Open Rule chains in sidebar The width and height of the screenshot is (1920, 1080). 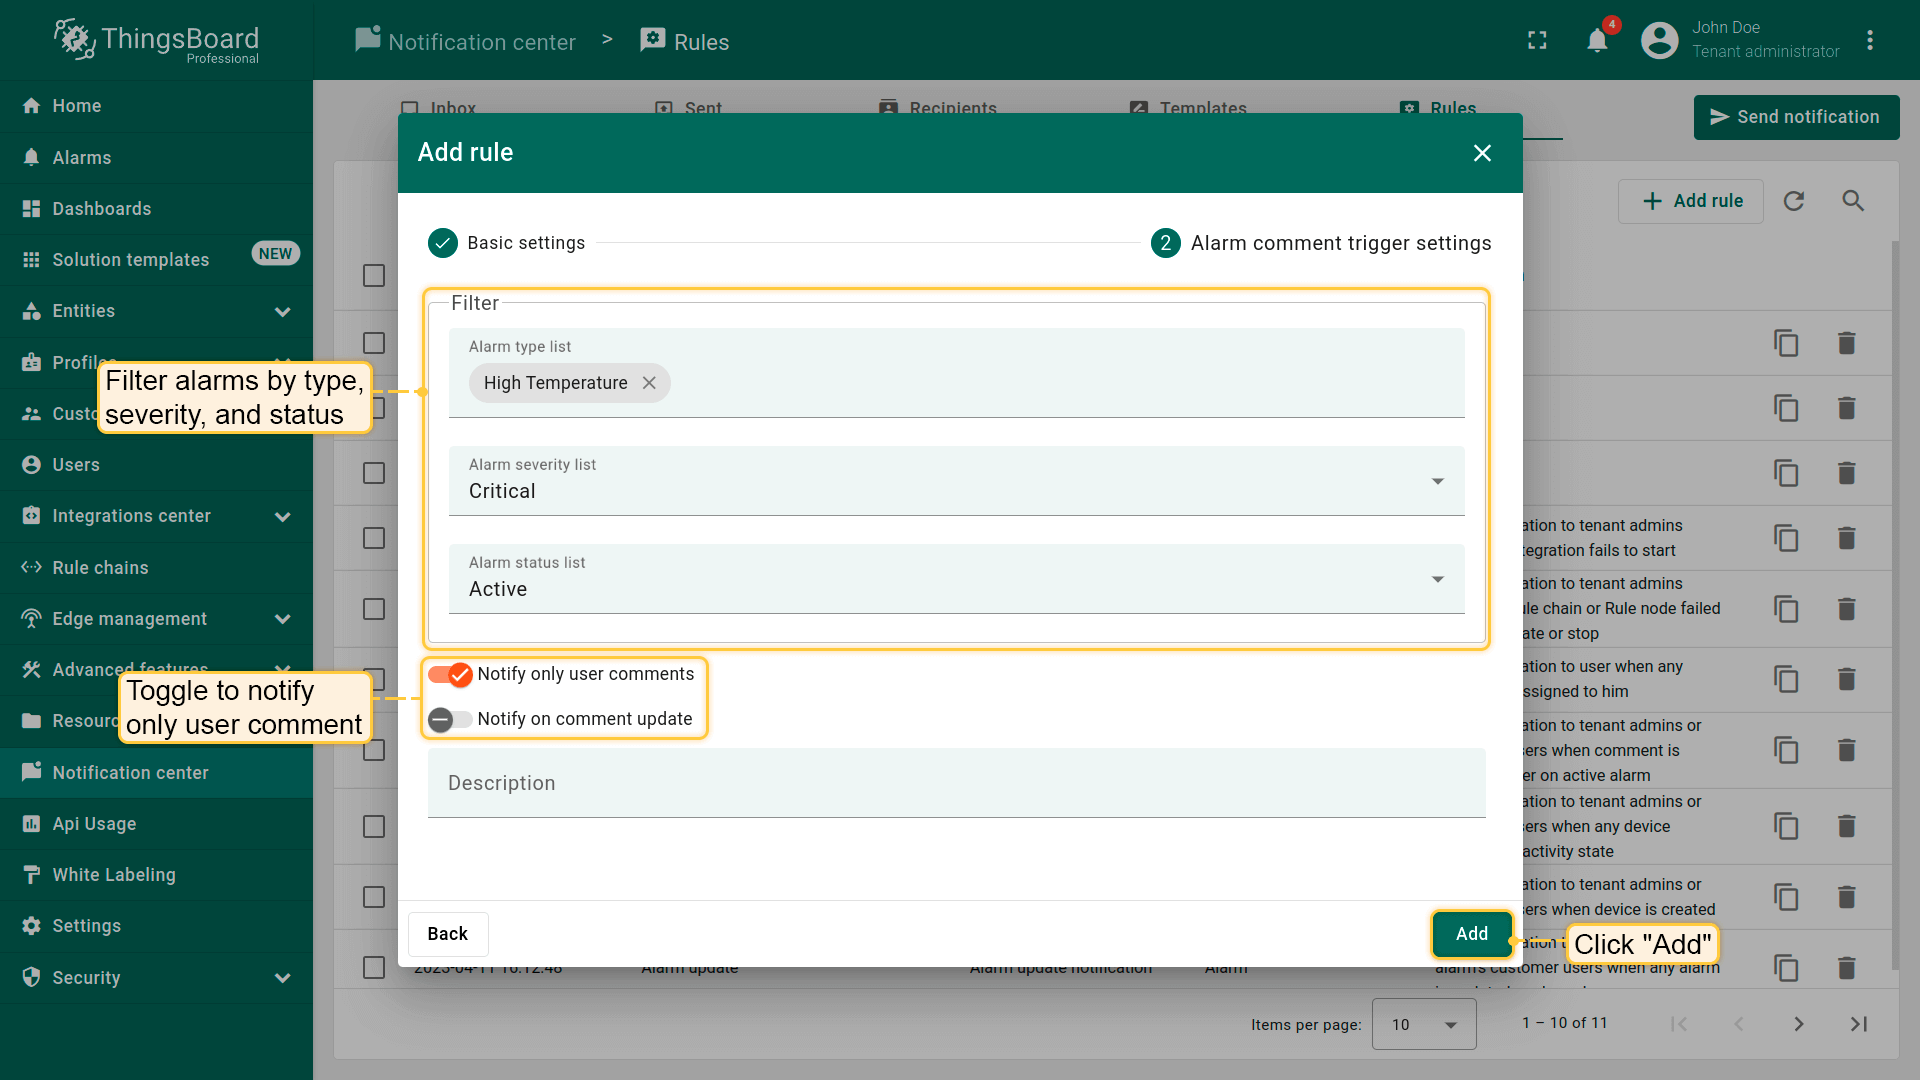(100, 568)
